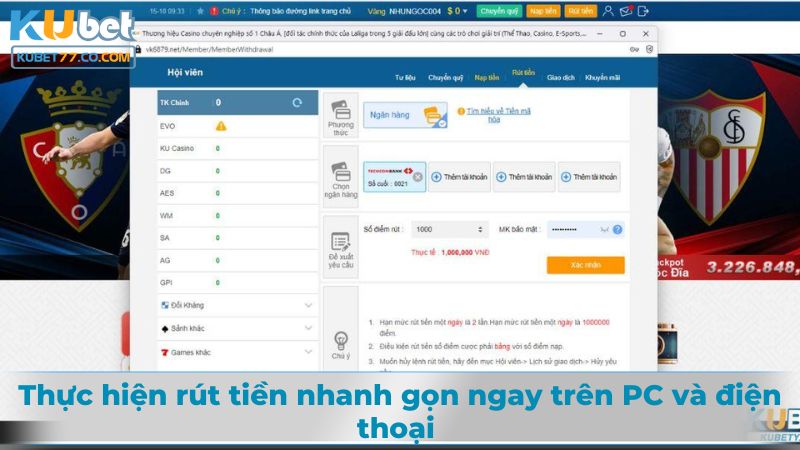
Task: Refresh the TK Chính balance
Action: pos(297,103)
